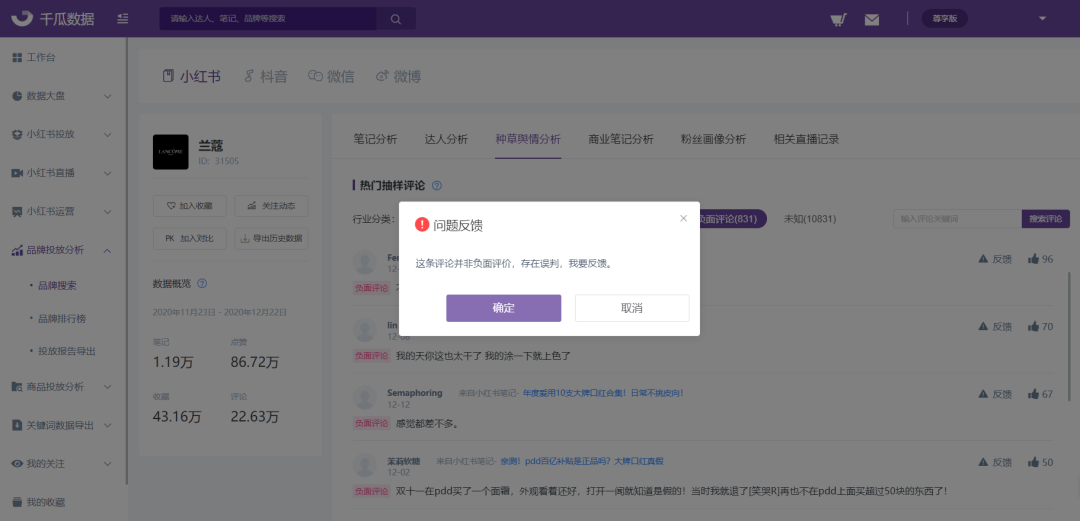
Task: Open note link 年度爱用10支大牌口红合集
Action: (x=603, y=393)
